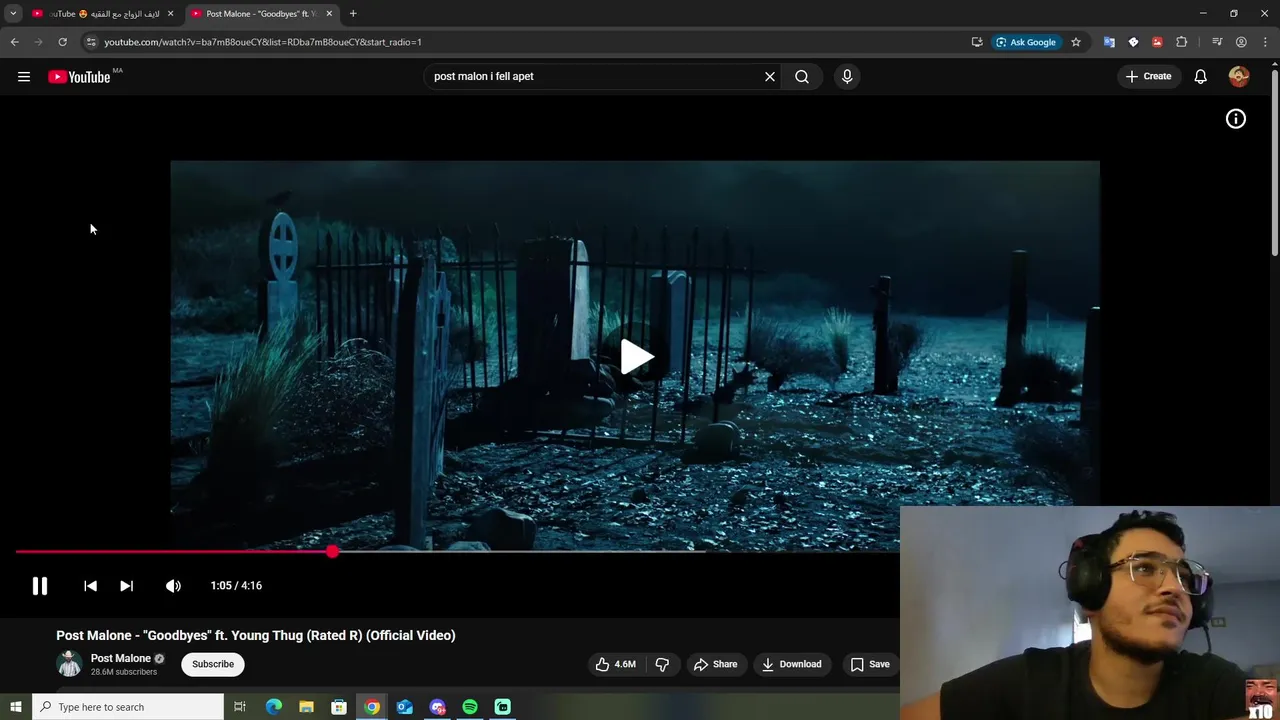Screen dimensions: 1280x720
Task: Dislike the video
Action: tap(662, 664)
